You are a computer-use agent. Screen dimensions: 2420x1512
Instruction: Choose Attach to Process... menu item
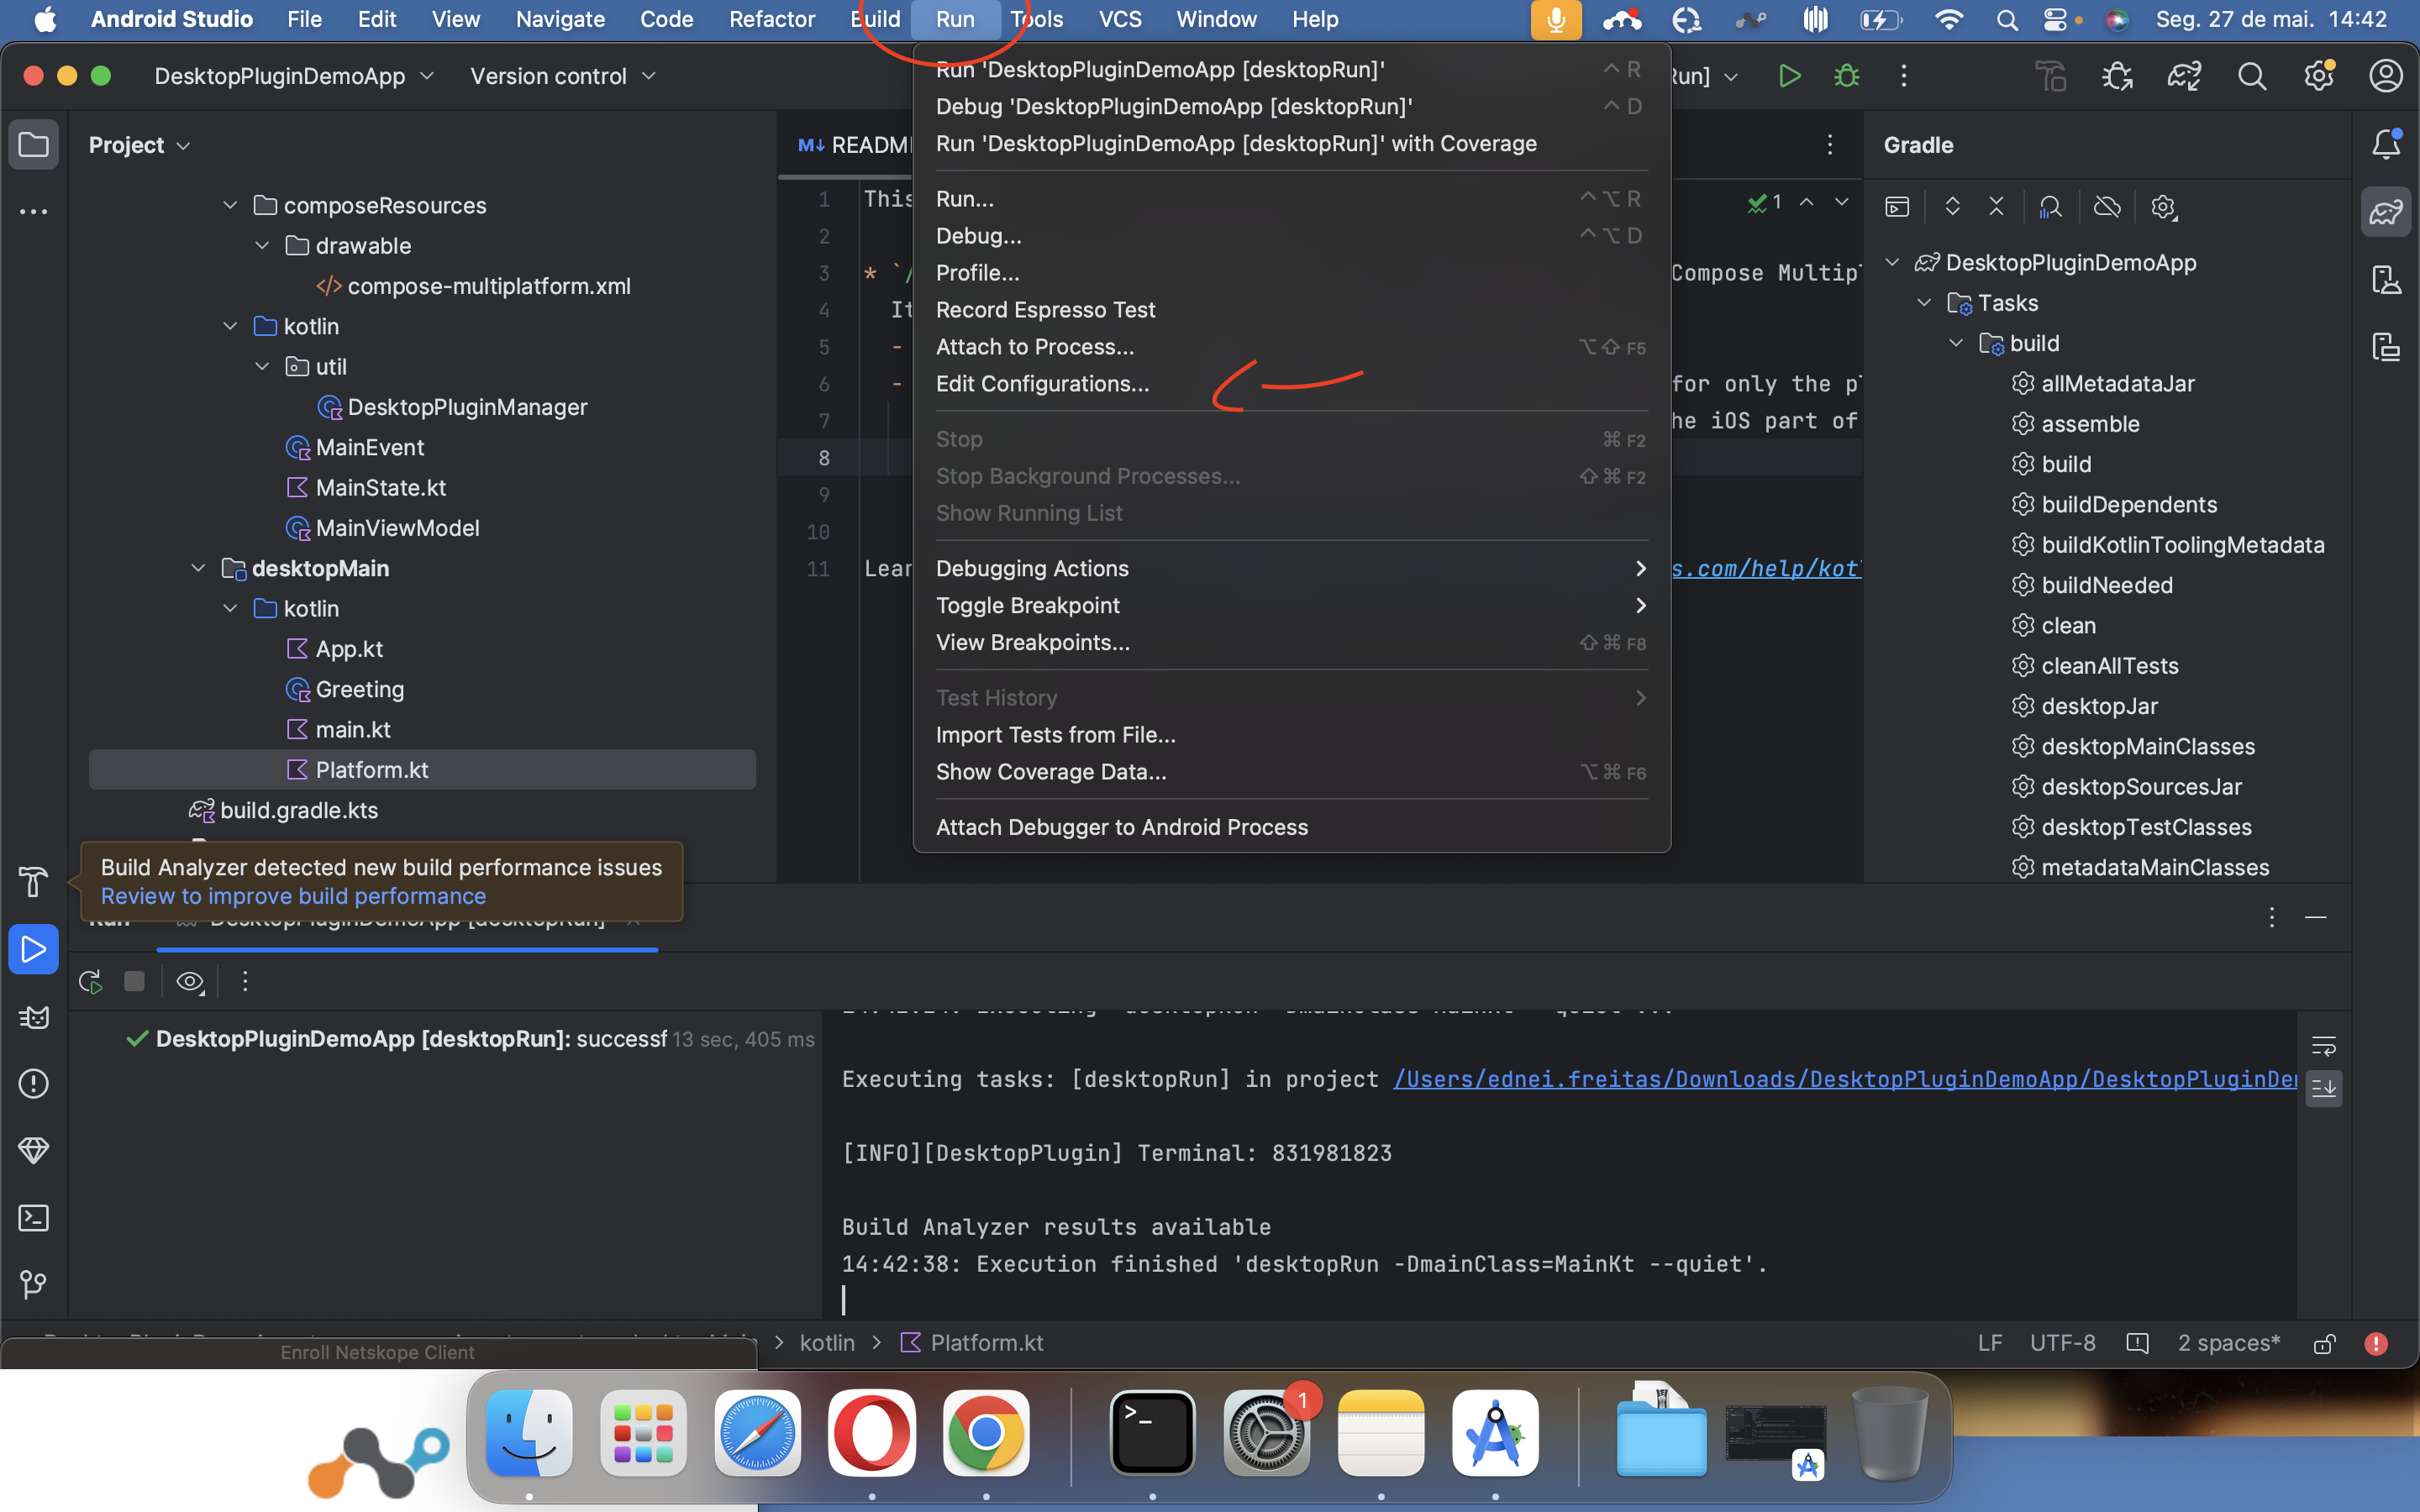pos(1291,347)
